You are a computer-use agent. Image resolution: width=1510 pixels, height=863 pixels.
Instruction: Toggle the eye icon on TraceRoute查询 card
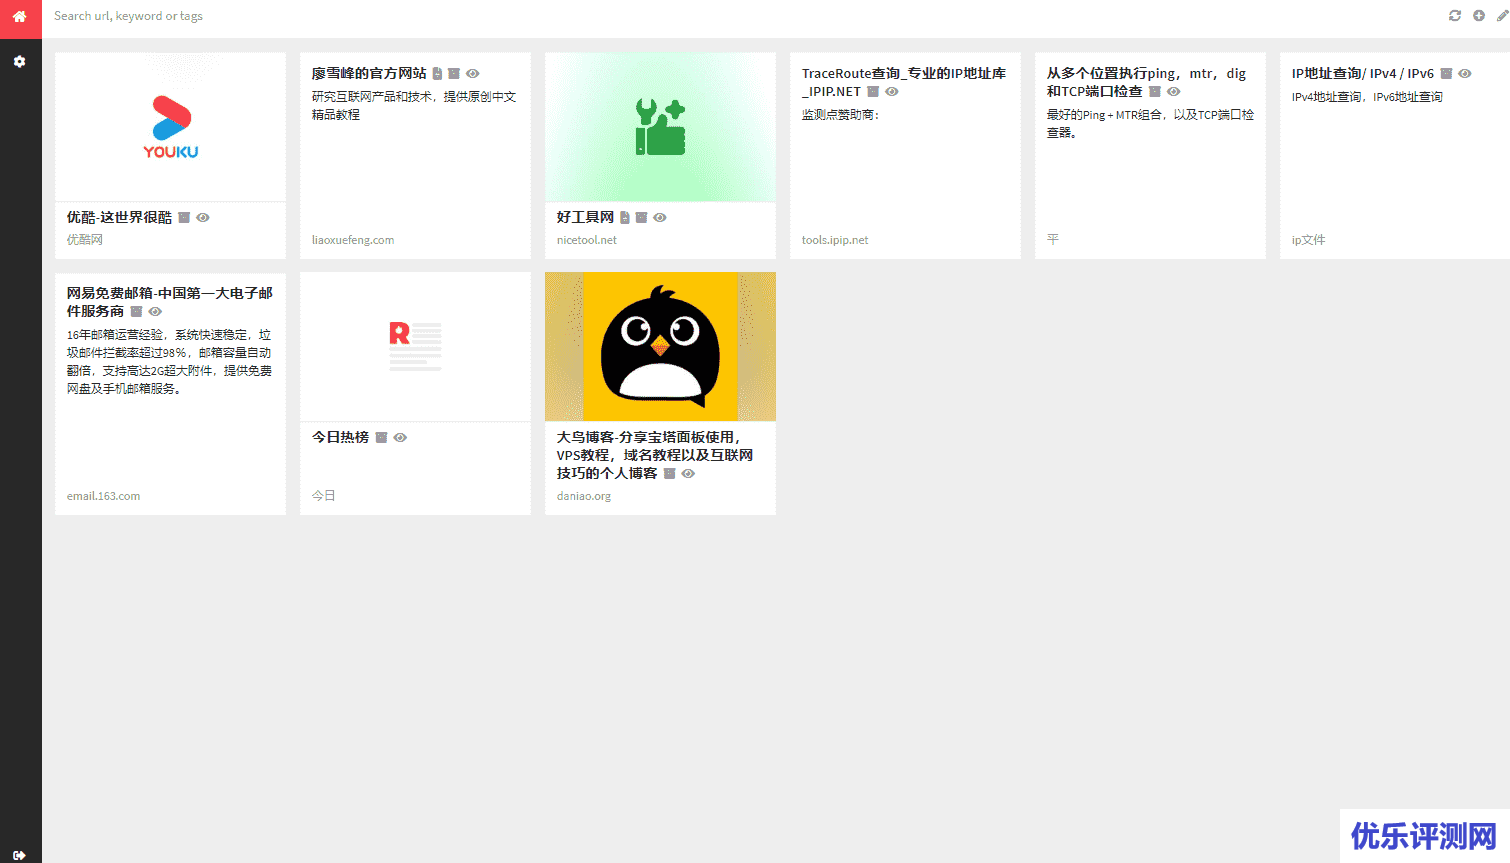[892, 91]
